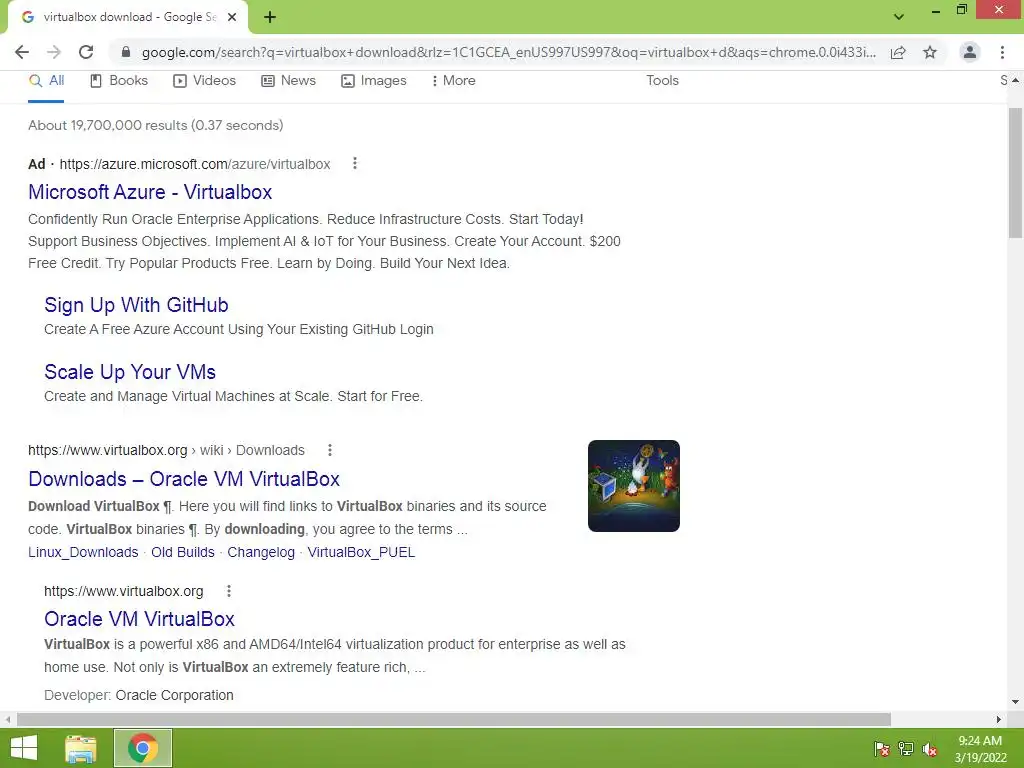Expand the More search filters menu
This screenshot has height=768, width=1024.
tap(453, 81)
